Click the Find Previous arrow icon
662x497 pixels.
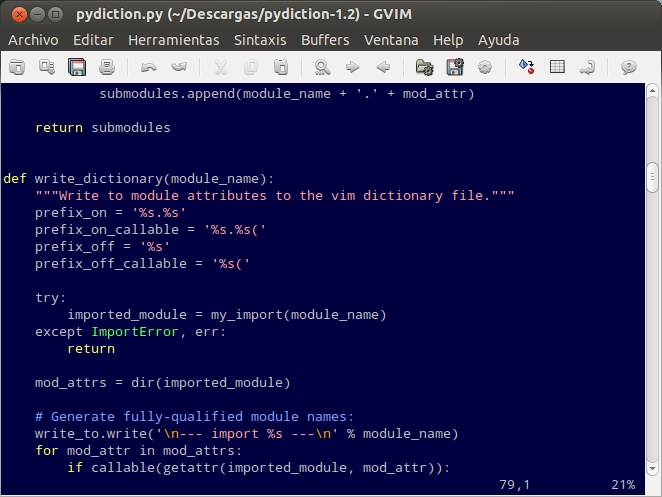pos(383,67)
